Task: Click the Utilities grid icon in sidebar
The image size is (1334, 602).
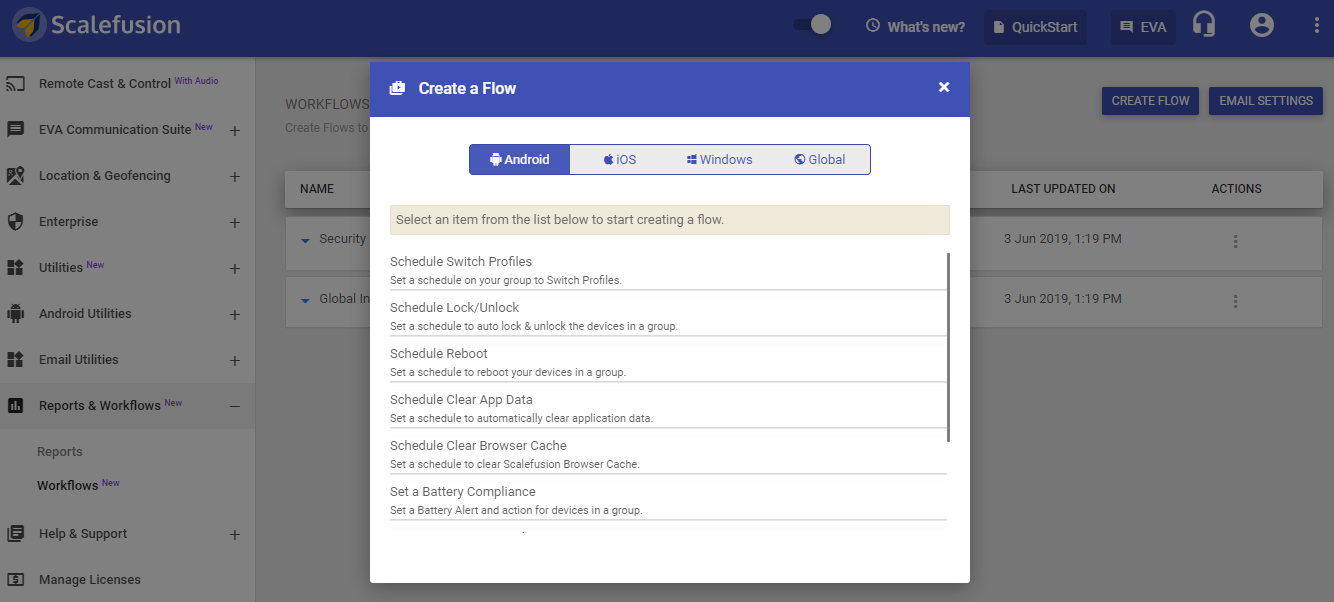Action: click(x=16, y=268)
